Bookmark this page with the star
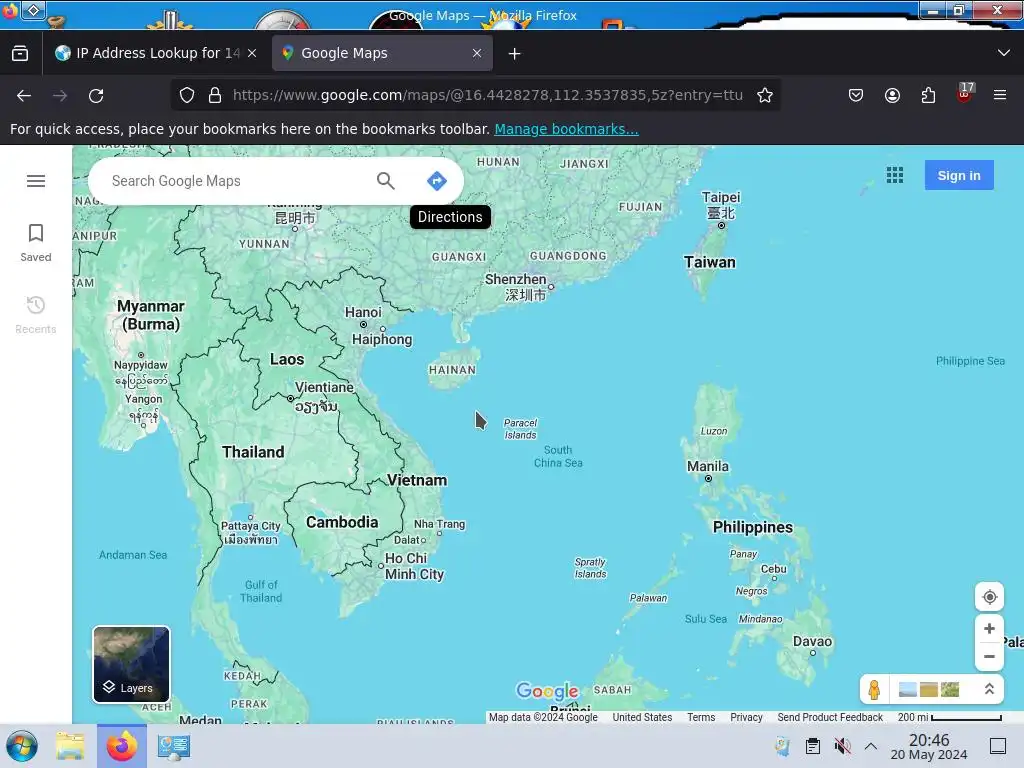Screen dimensions: 1024x768 tap(765, 95)
